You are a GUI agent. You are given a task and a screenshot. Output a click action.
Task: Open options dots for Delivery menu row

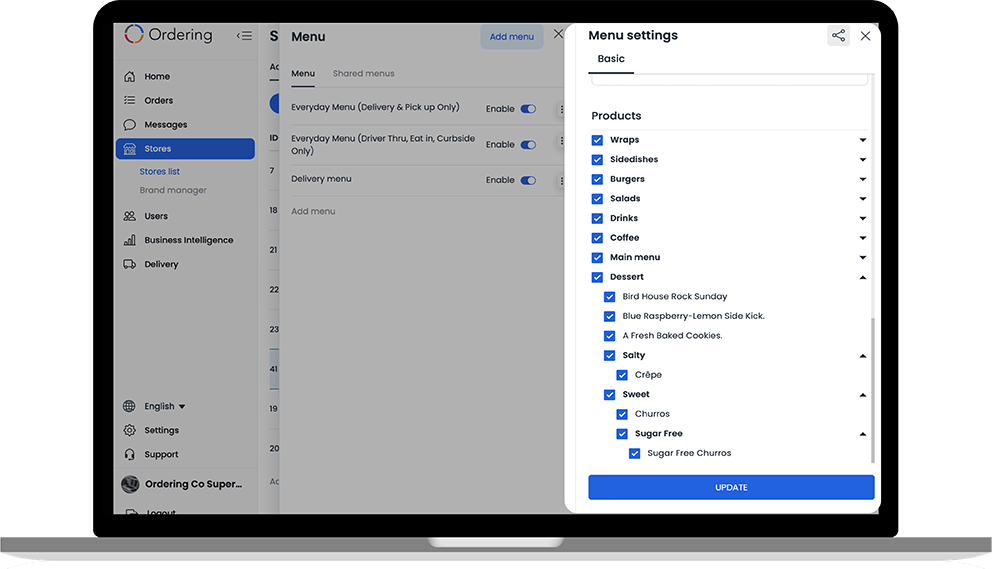[x=561, y=181]
